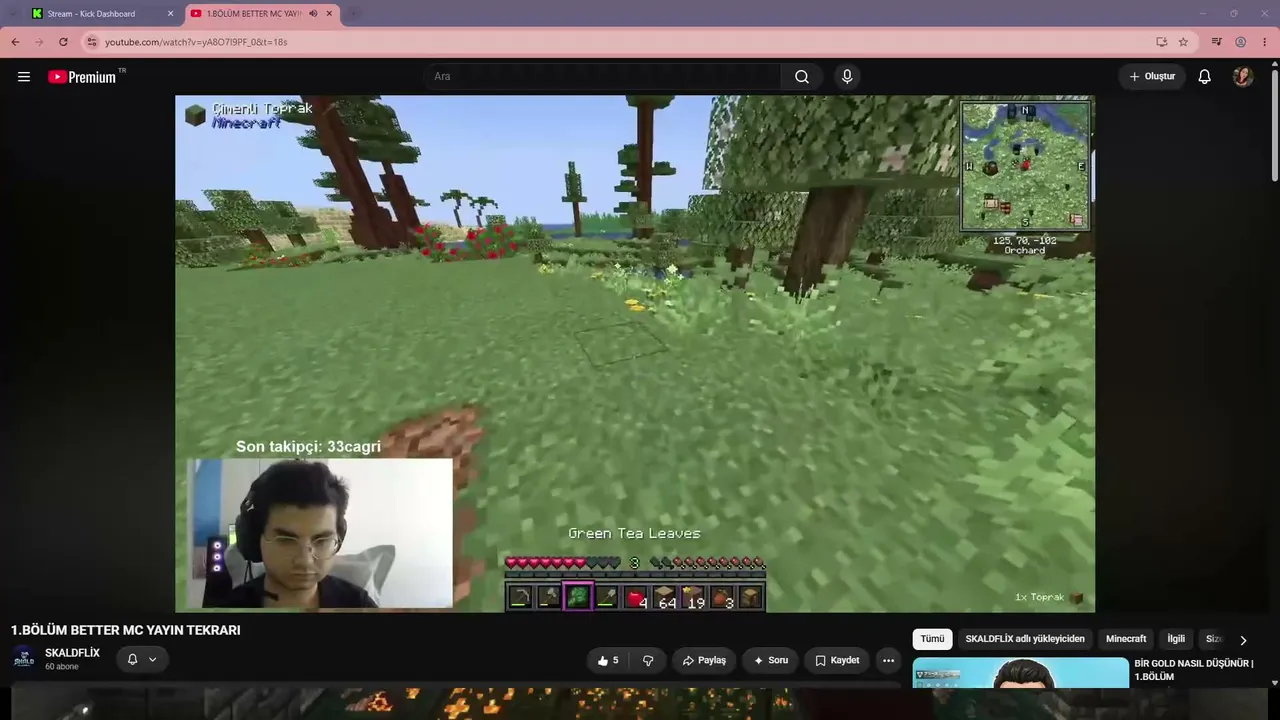Select the SKALDFLİX adlı yükleyiciden chip
Image resolution: width=1280 pixels, height=720 pixels.
[1025, 639]
